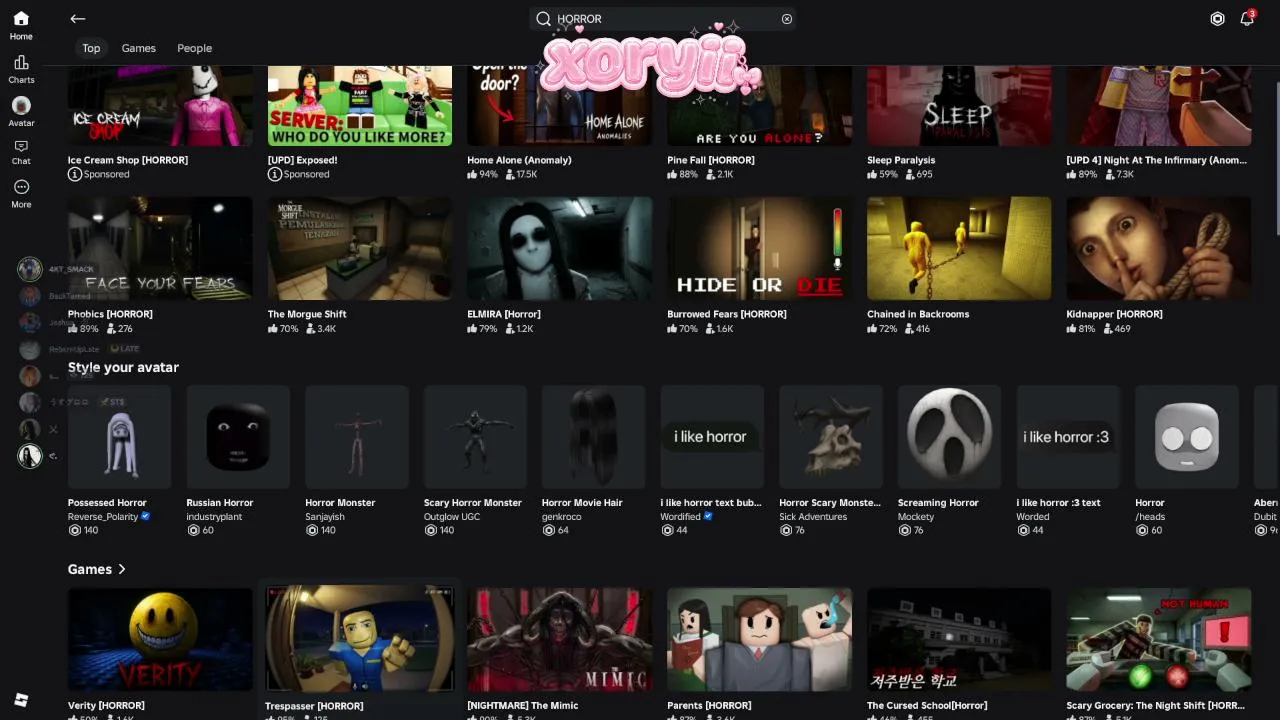Click the 'Sleep Paralysis' game title
Screen dimensions: 1280x720
(901, 160)
